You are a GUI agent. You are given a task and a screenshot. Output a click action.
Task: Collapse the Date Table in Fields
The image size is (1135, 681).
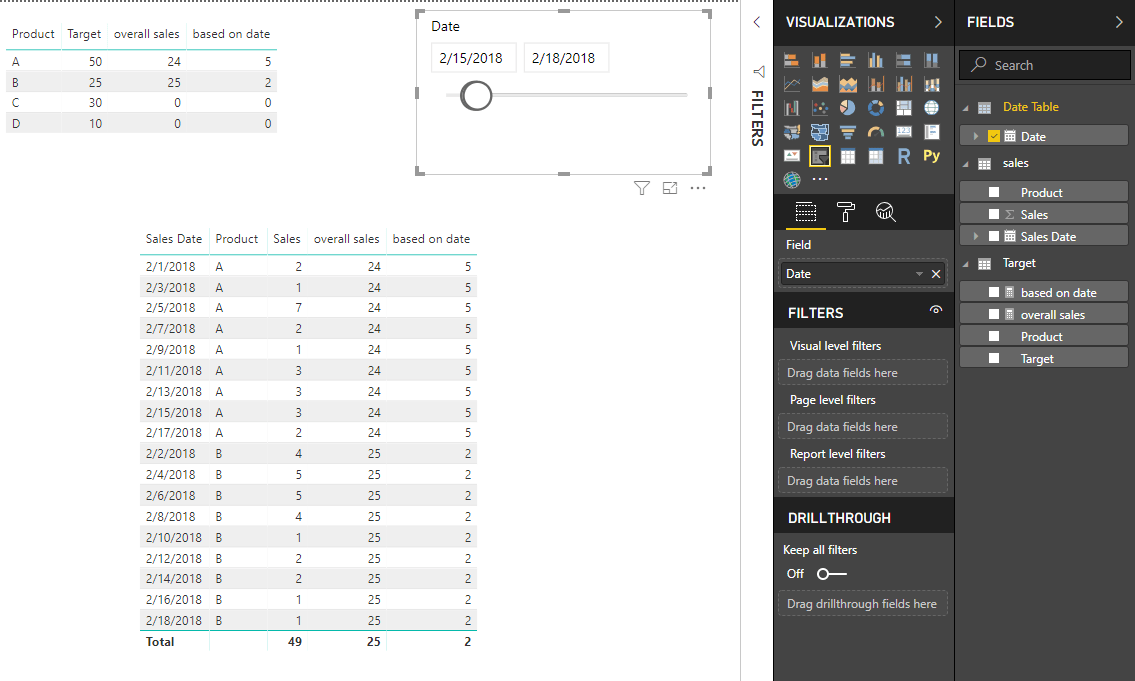966,108
